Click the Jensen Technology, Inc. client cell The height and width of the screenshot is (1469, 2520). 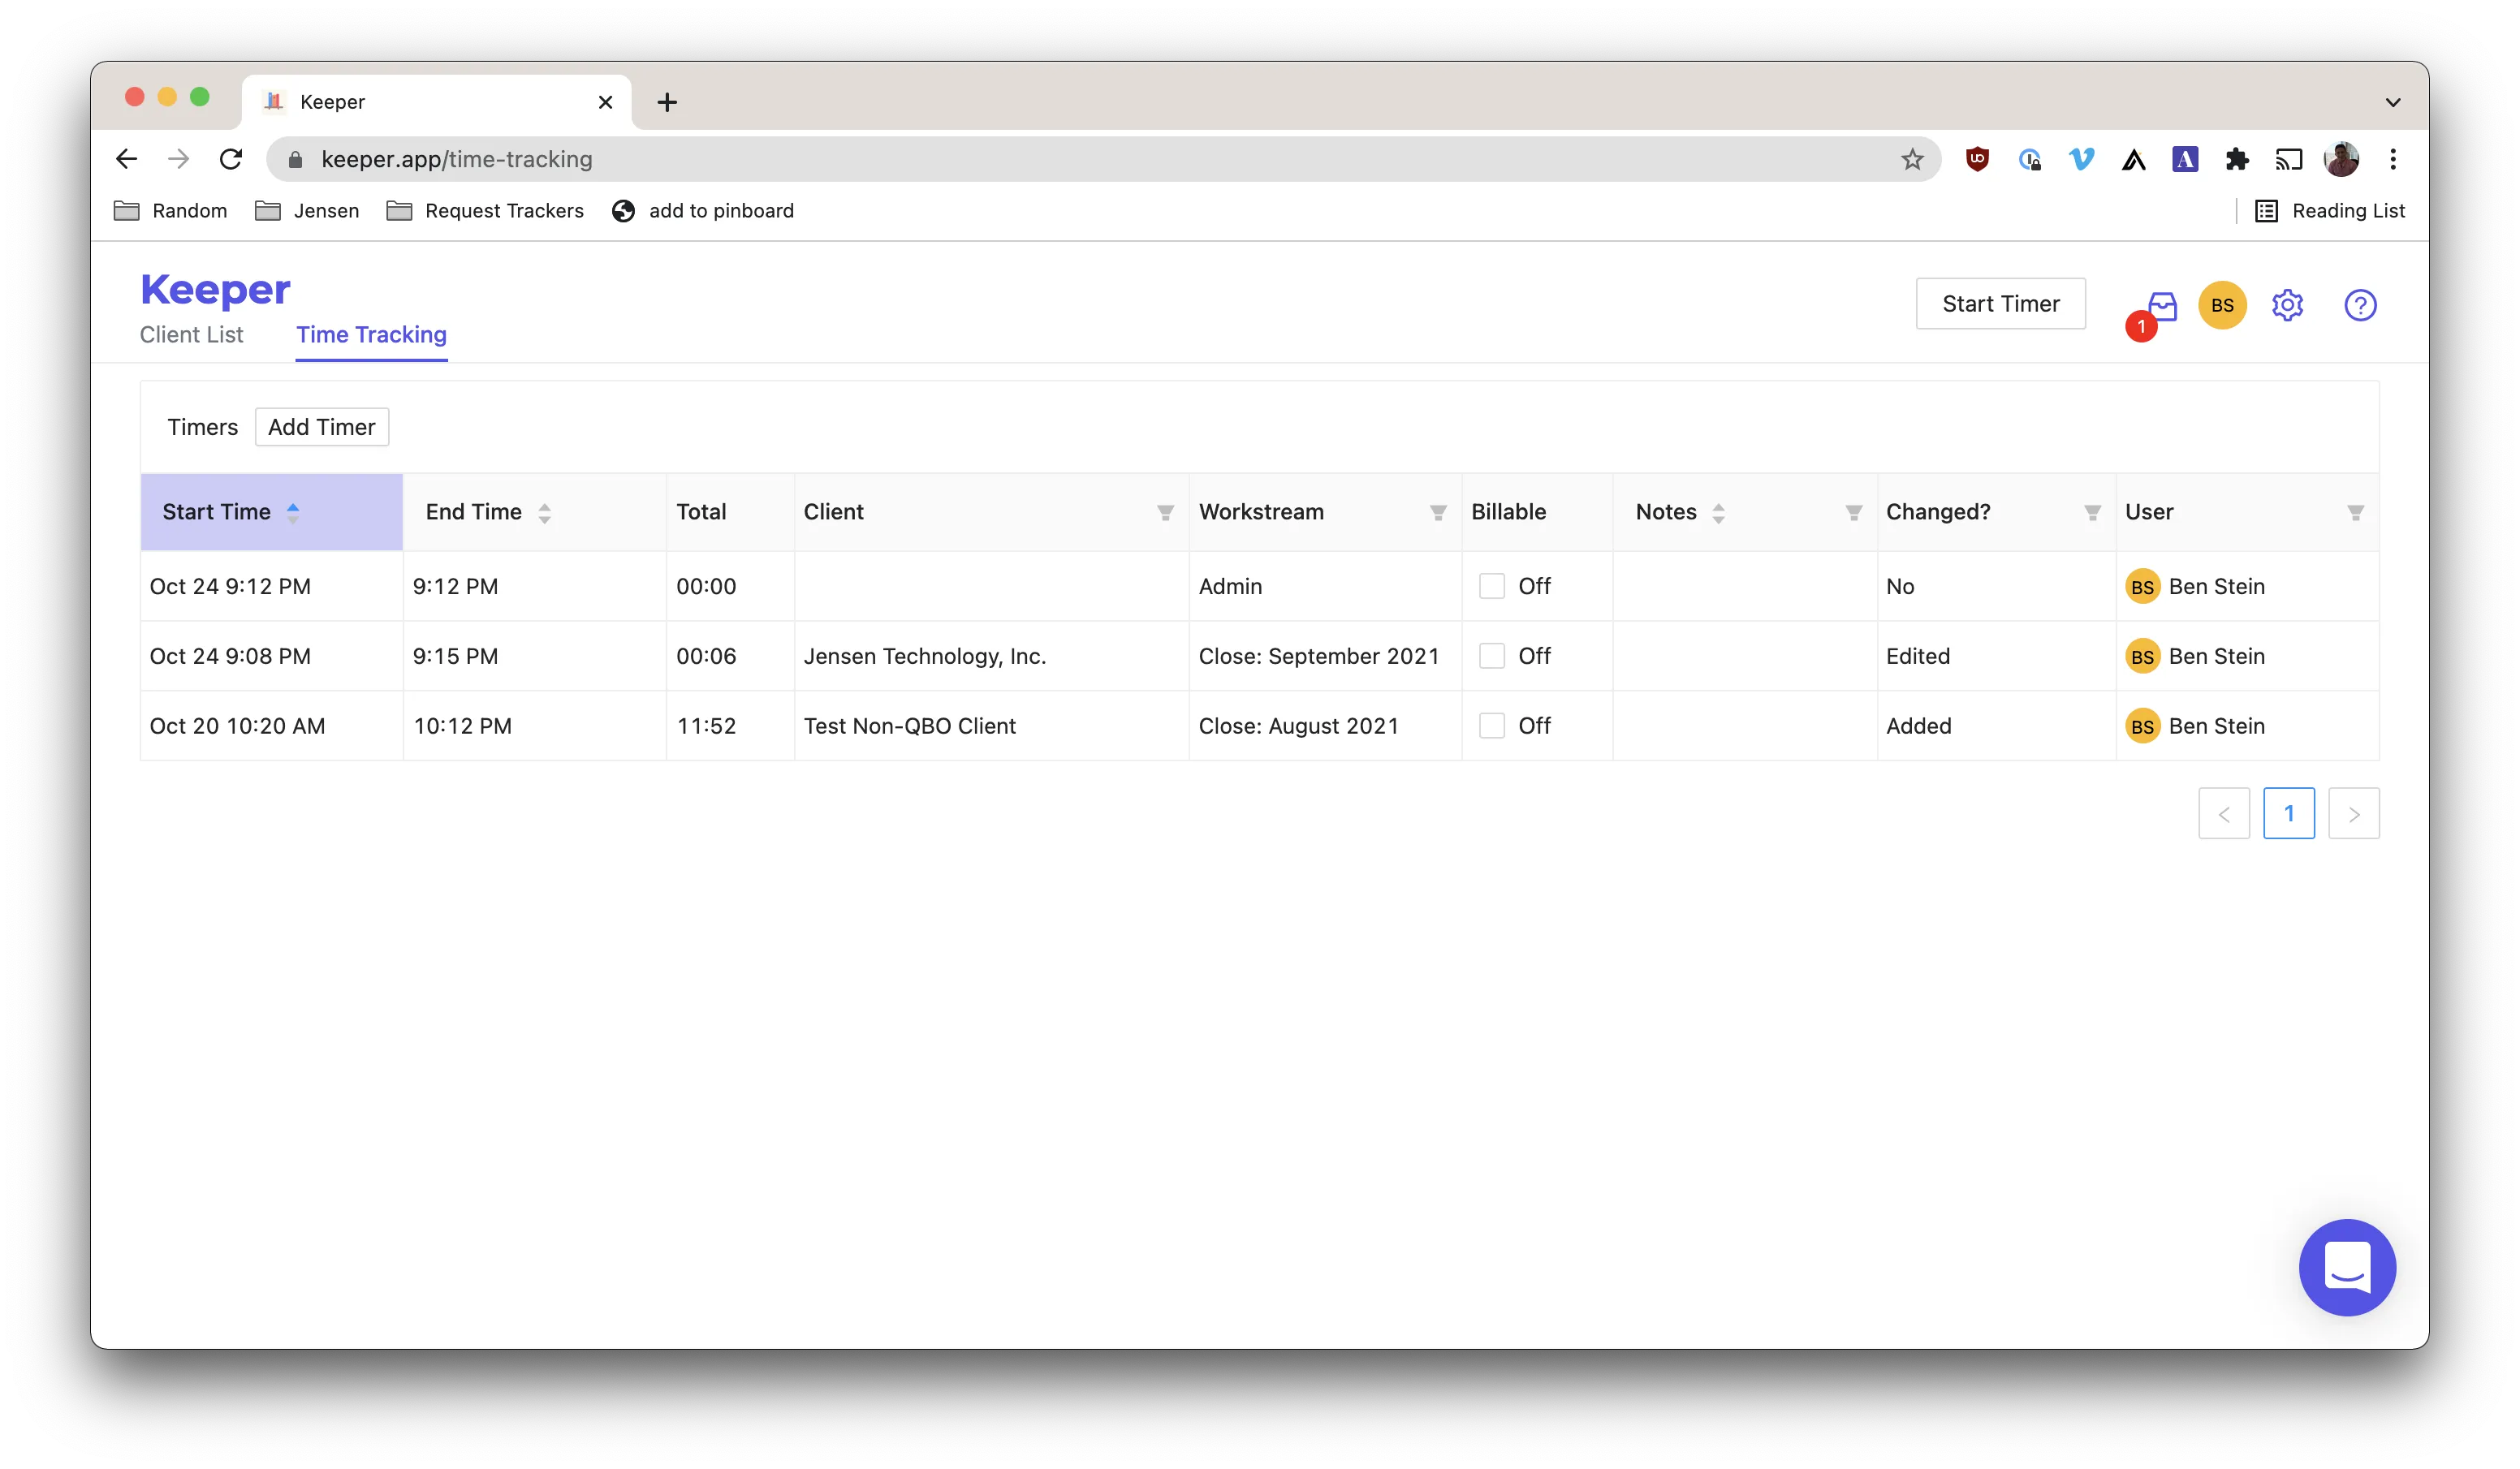pos(924,656)
